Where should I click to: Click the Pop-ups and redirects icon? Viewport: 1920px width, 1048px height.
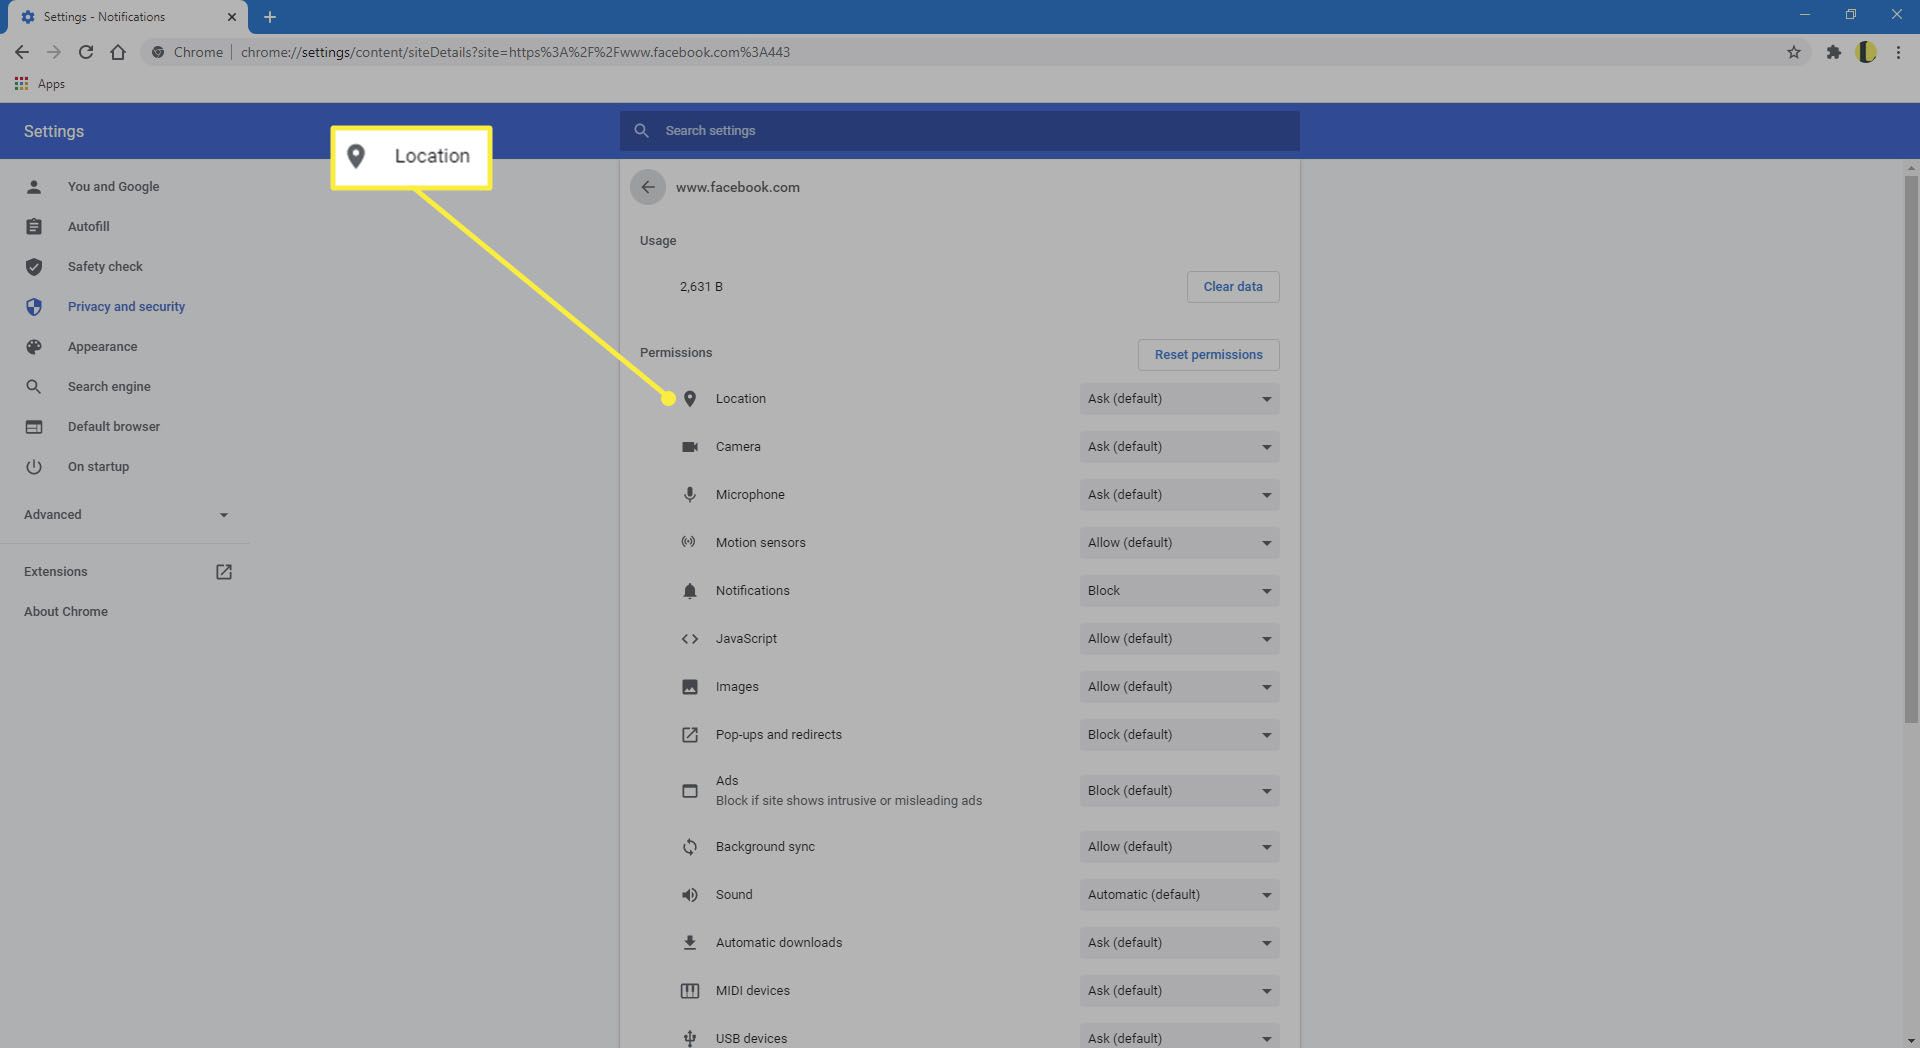tap(690, 735)
